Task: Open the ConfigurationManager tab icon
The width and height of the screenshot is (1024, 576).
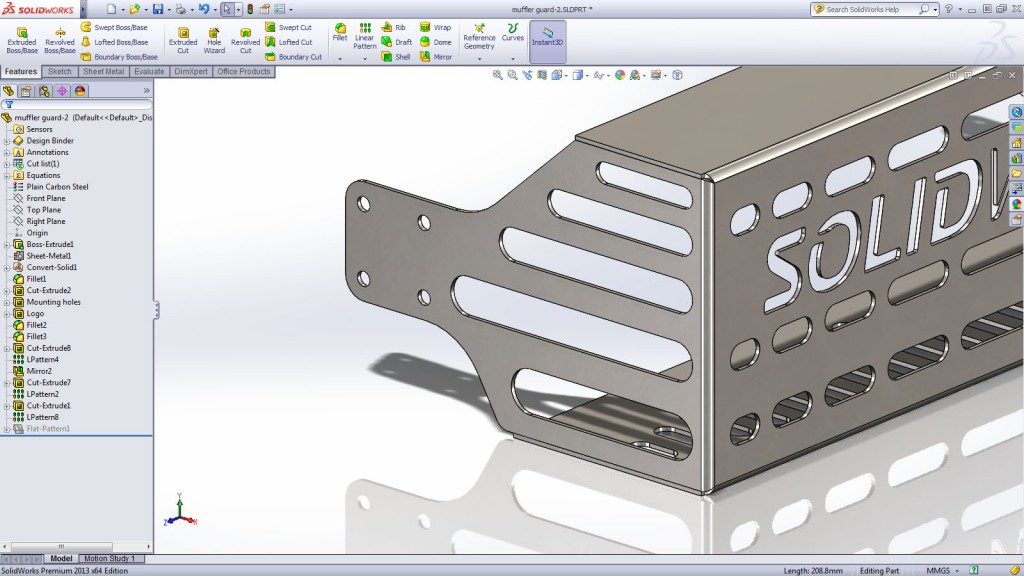Action: pyautogui.click(x=44, y=91)
